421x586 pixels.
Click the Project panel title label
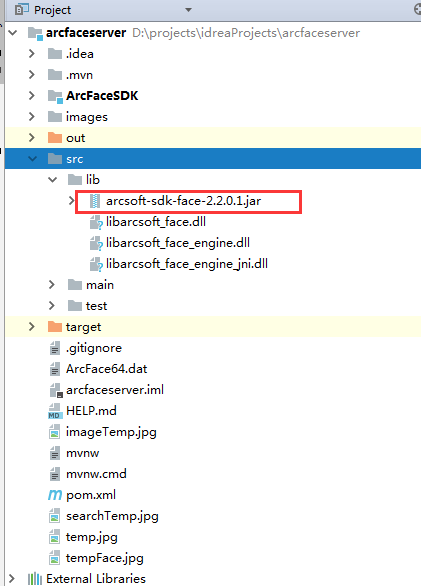pyautogui.click(x=52, y=10)
